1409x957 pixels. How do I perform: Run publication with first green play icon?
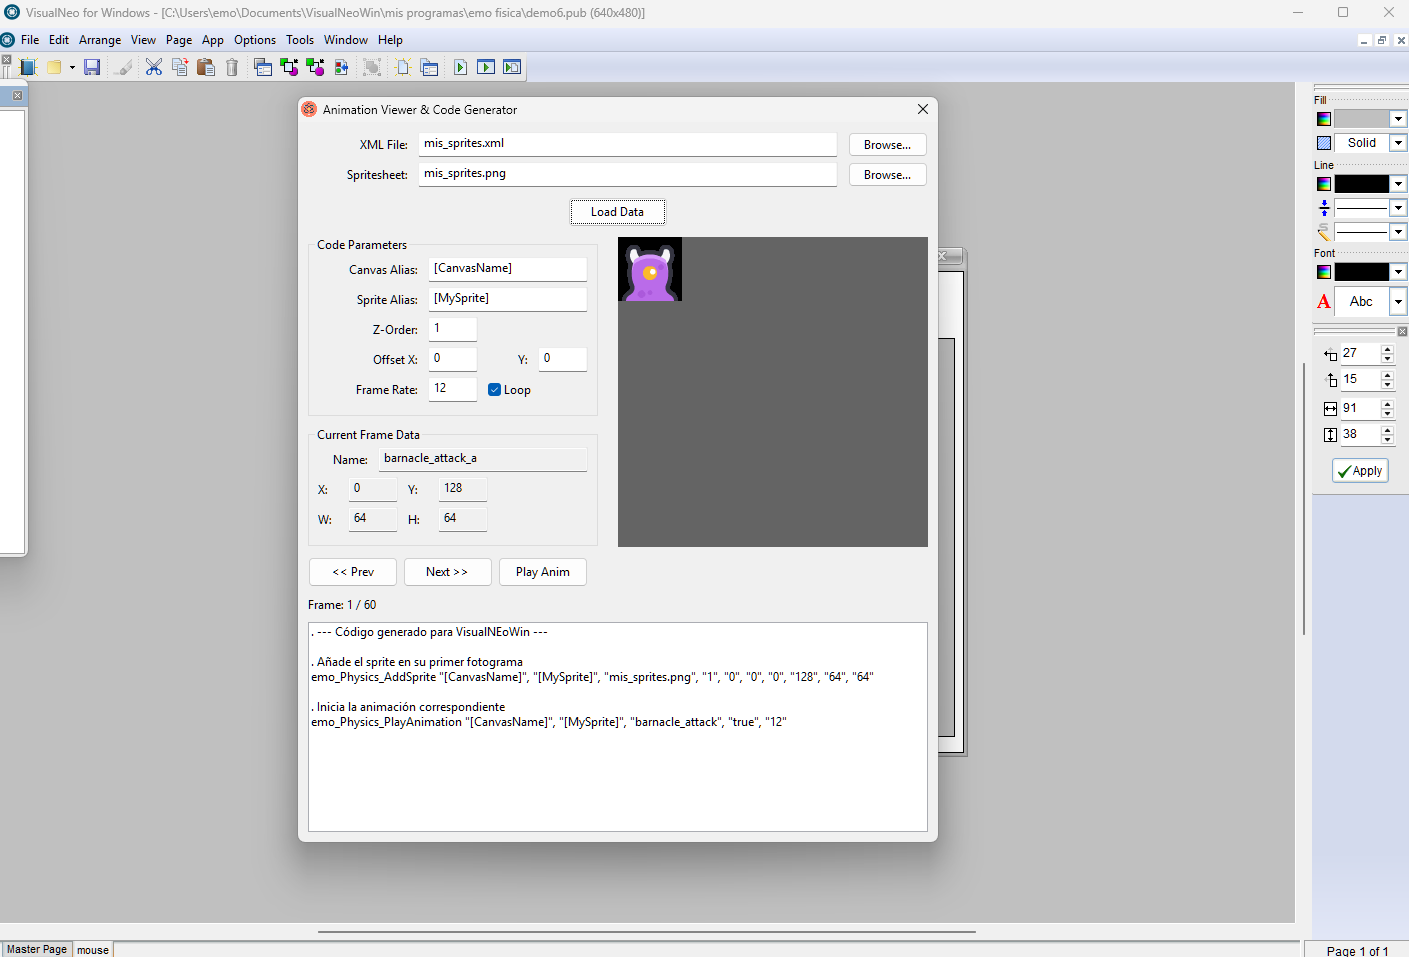pyautogui.click(x=460, y=67)
